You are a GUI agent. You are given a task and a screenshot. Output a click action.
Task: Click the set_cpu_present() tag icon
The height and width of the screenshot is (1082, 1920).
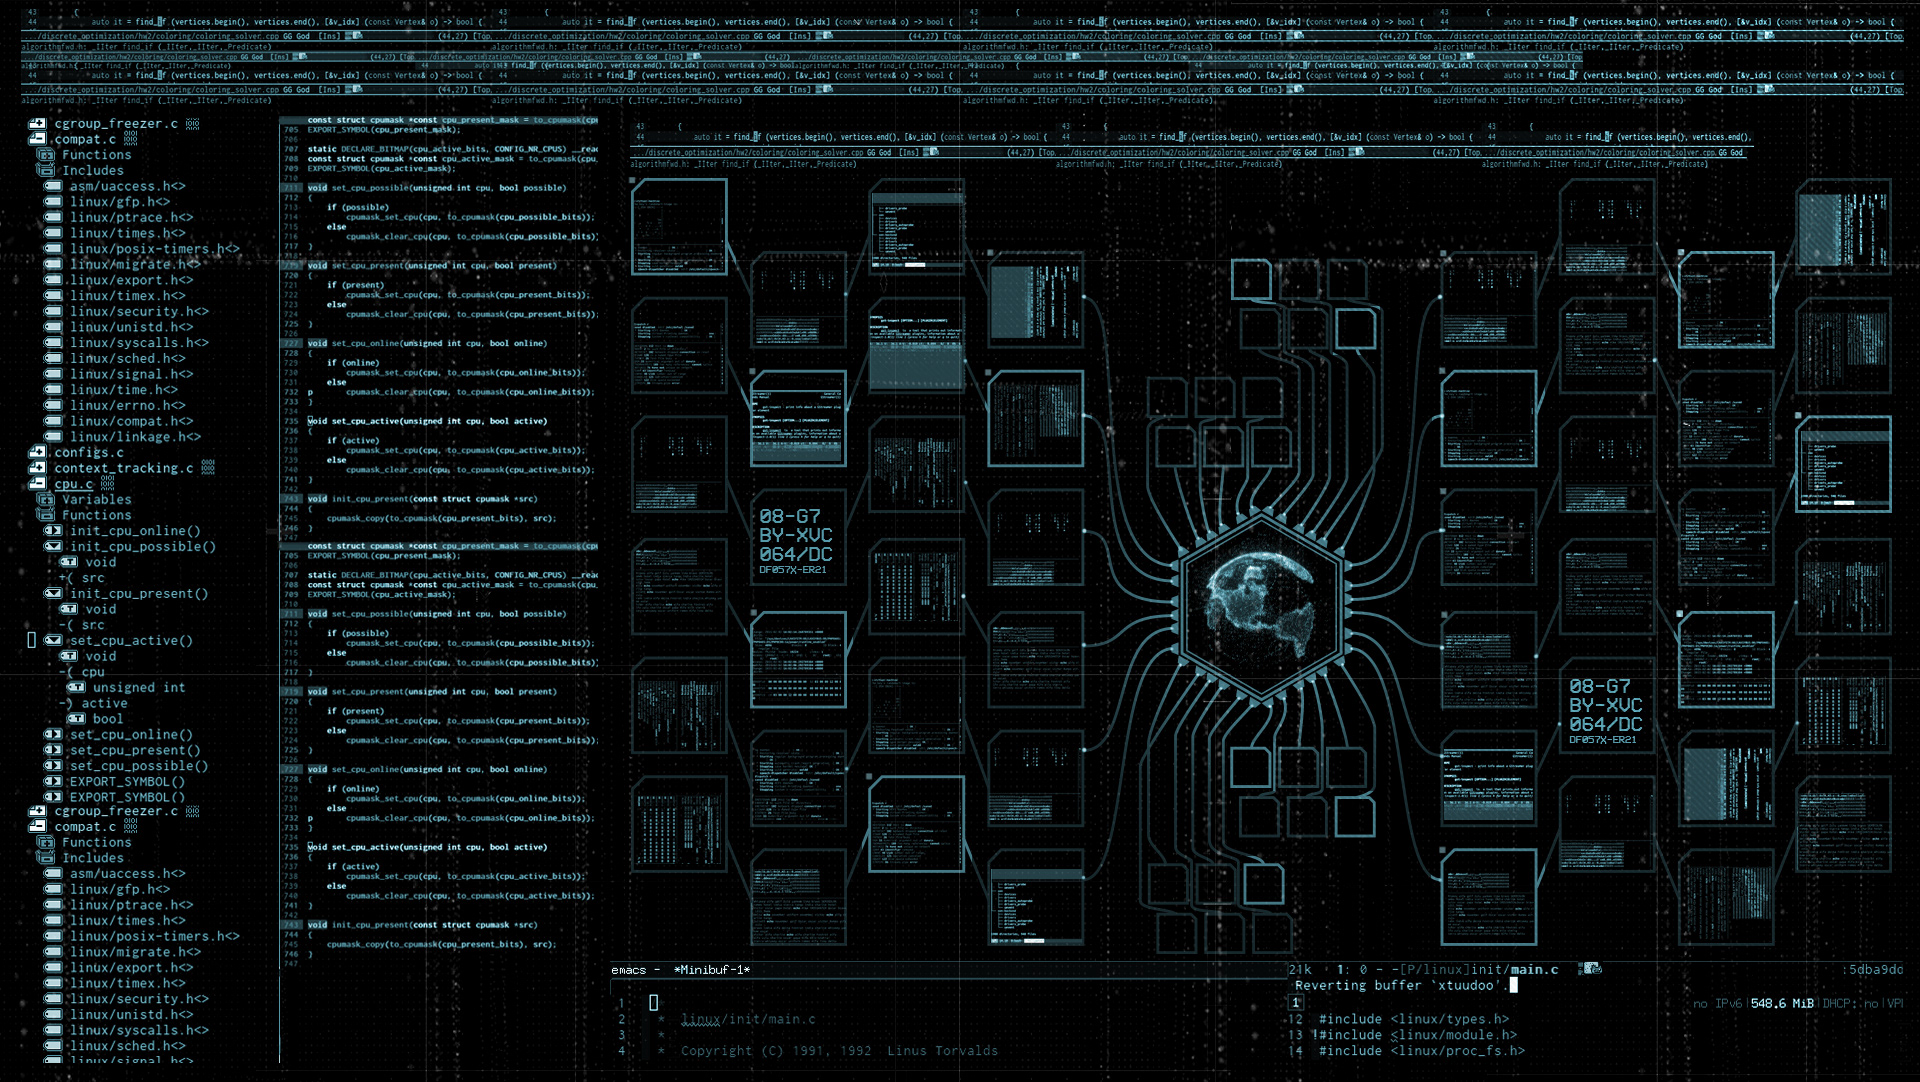[x=53, y=750]
